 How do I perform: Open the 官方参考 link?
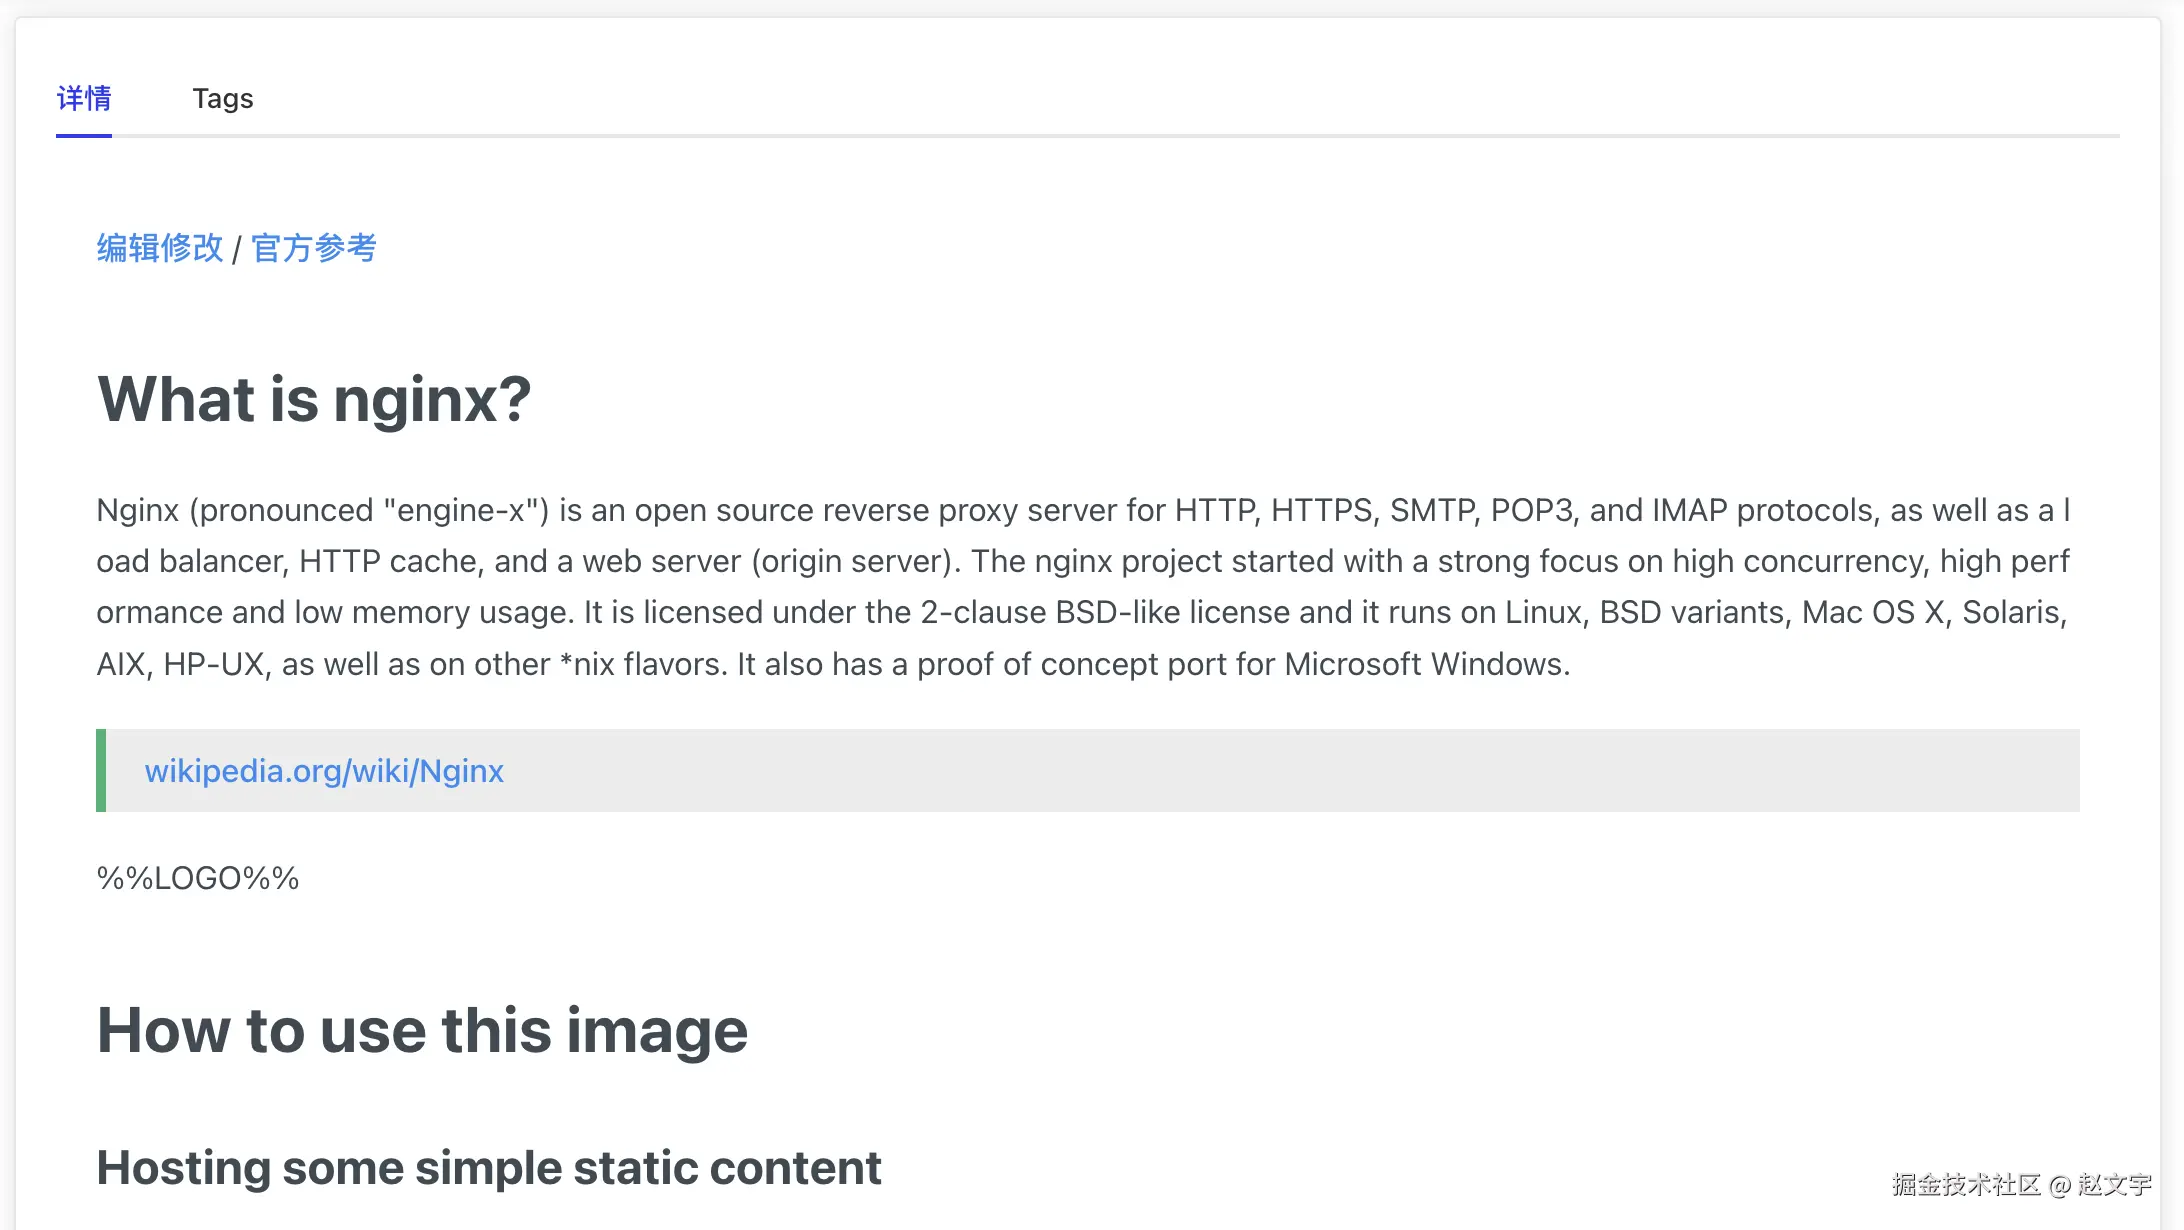[x=313, y=248]
